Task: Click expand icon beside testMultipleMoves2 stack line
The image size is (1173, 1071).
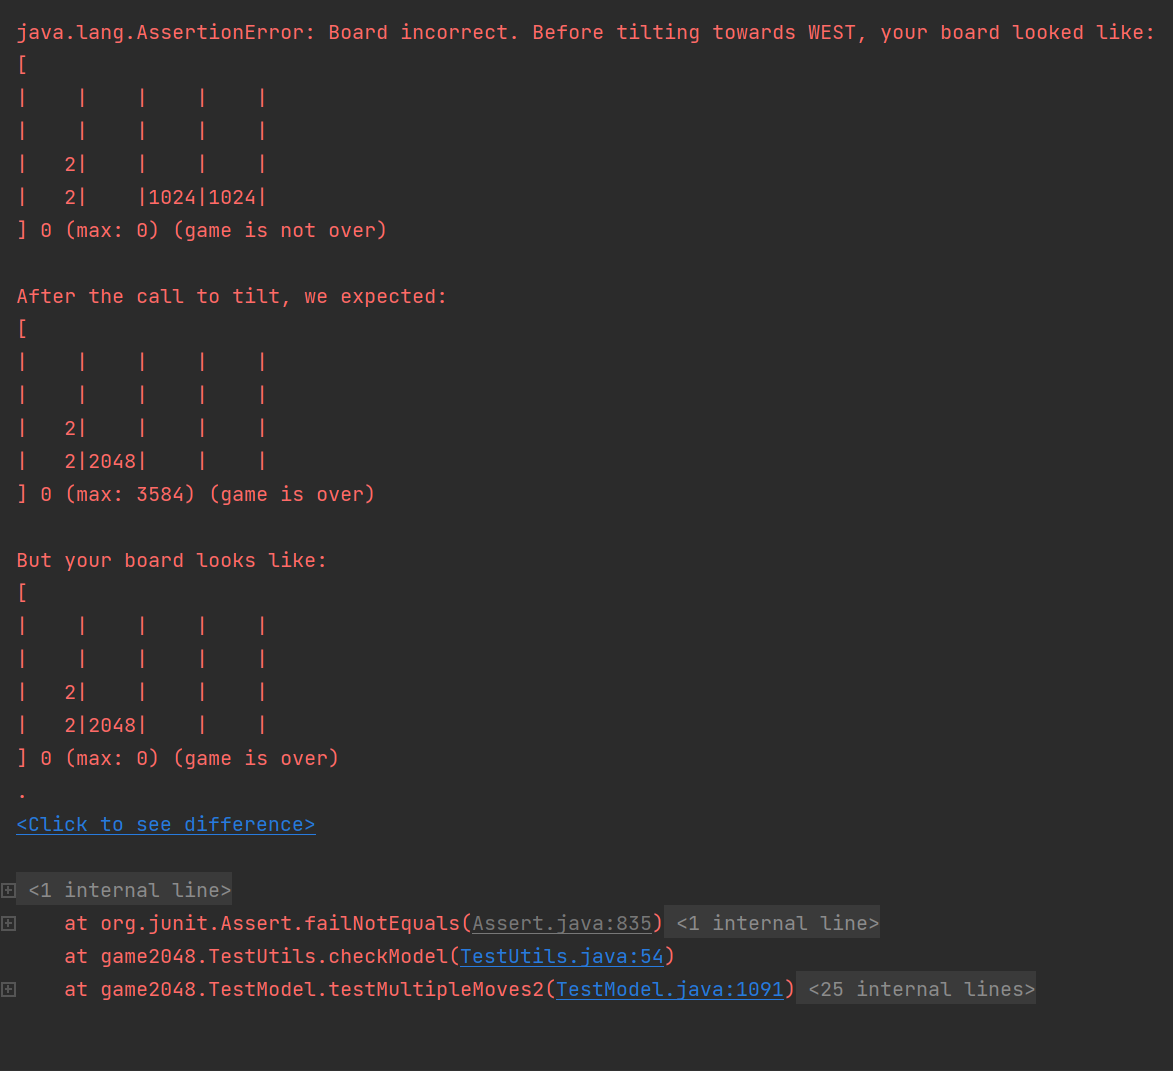Action: (x=8, y=989)
